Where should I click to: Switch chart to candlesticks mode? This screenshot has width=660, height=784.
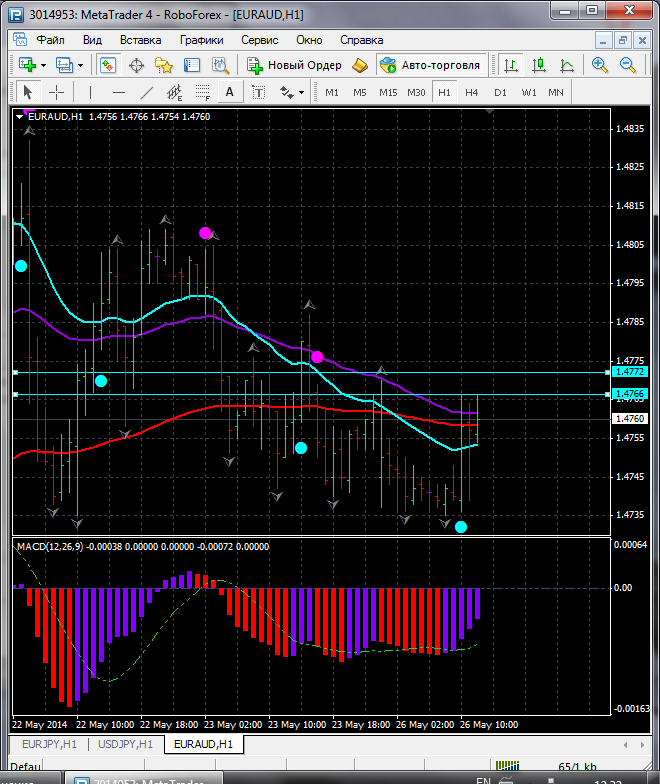pos(539,65)
